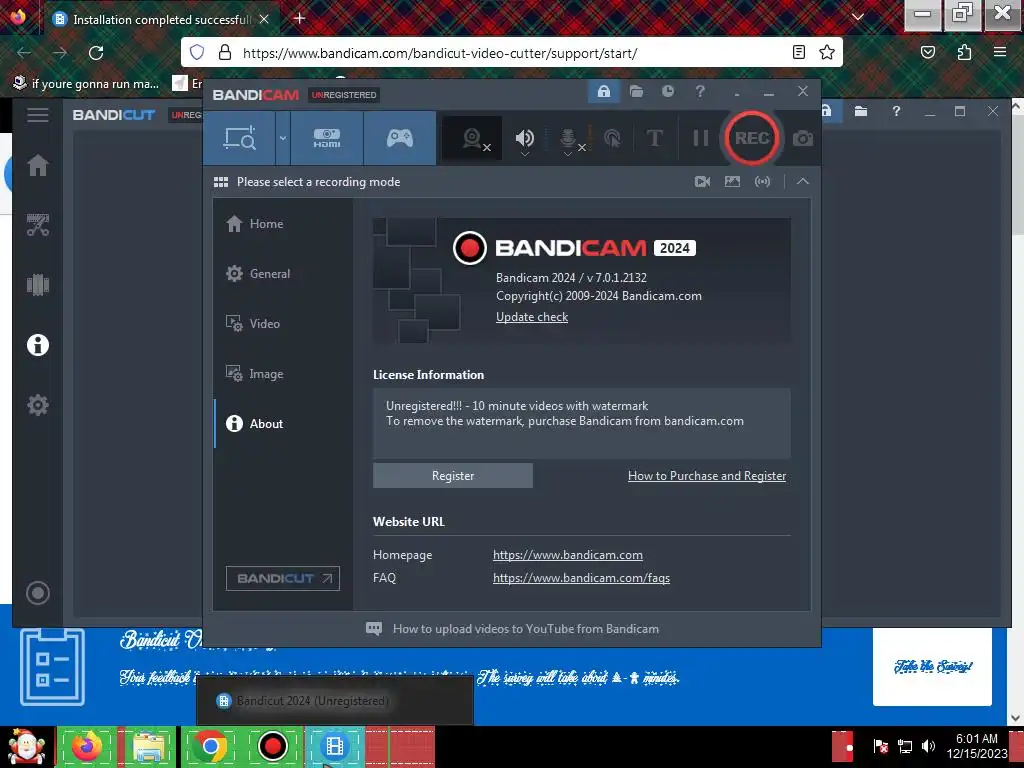Select the game recording mode gamepad icon
The width and height of the screenshot is (1024, 768).
(400, 138)
